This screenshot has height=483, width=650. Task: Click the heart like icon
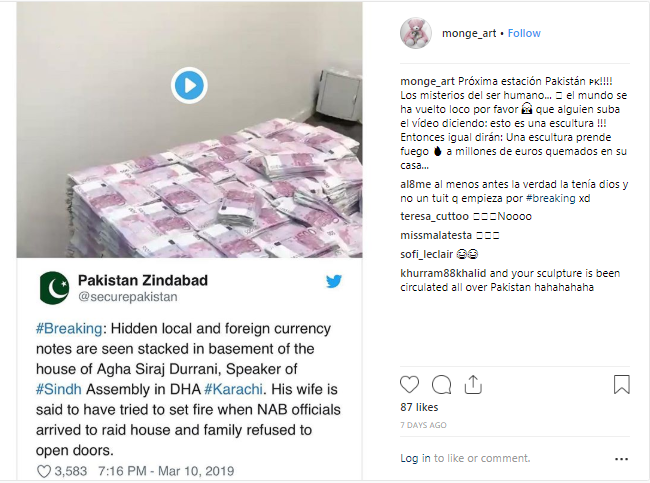coord(410,384)
